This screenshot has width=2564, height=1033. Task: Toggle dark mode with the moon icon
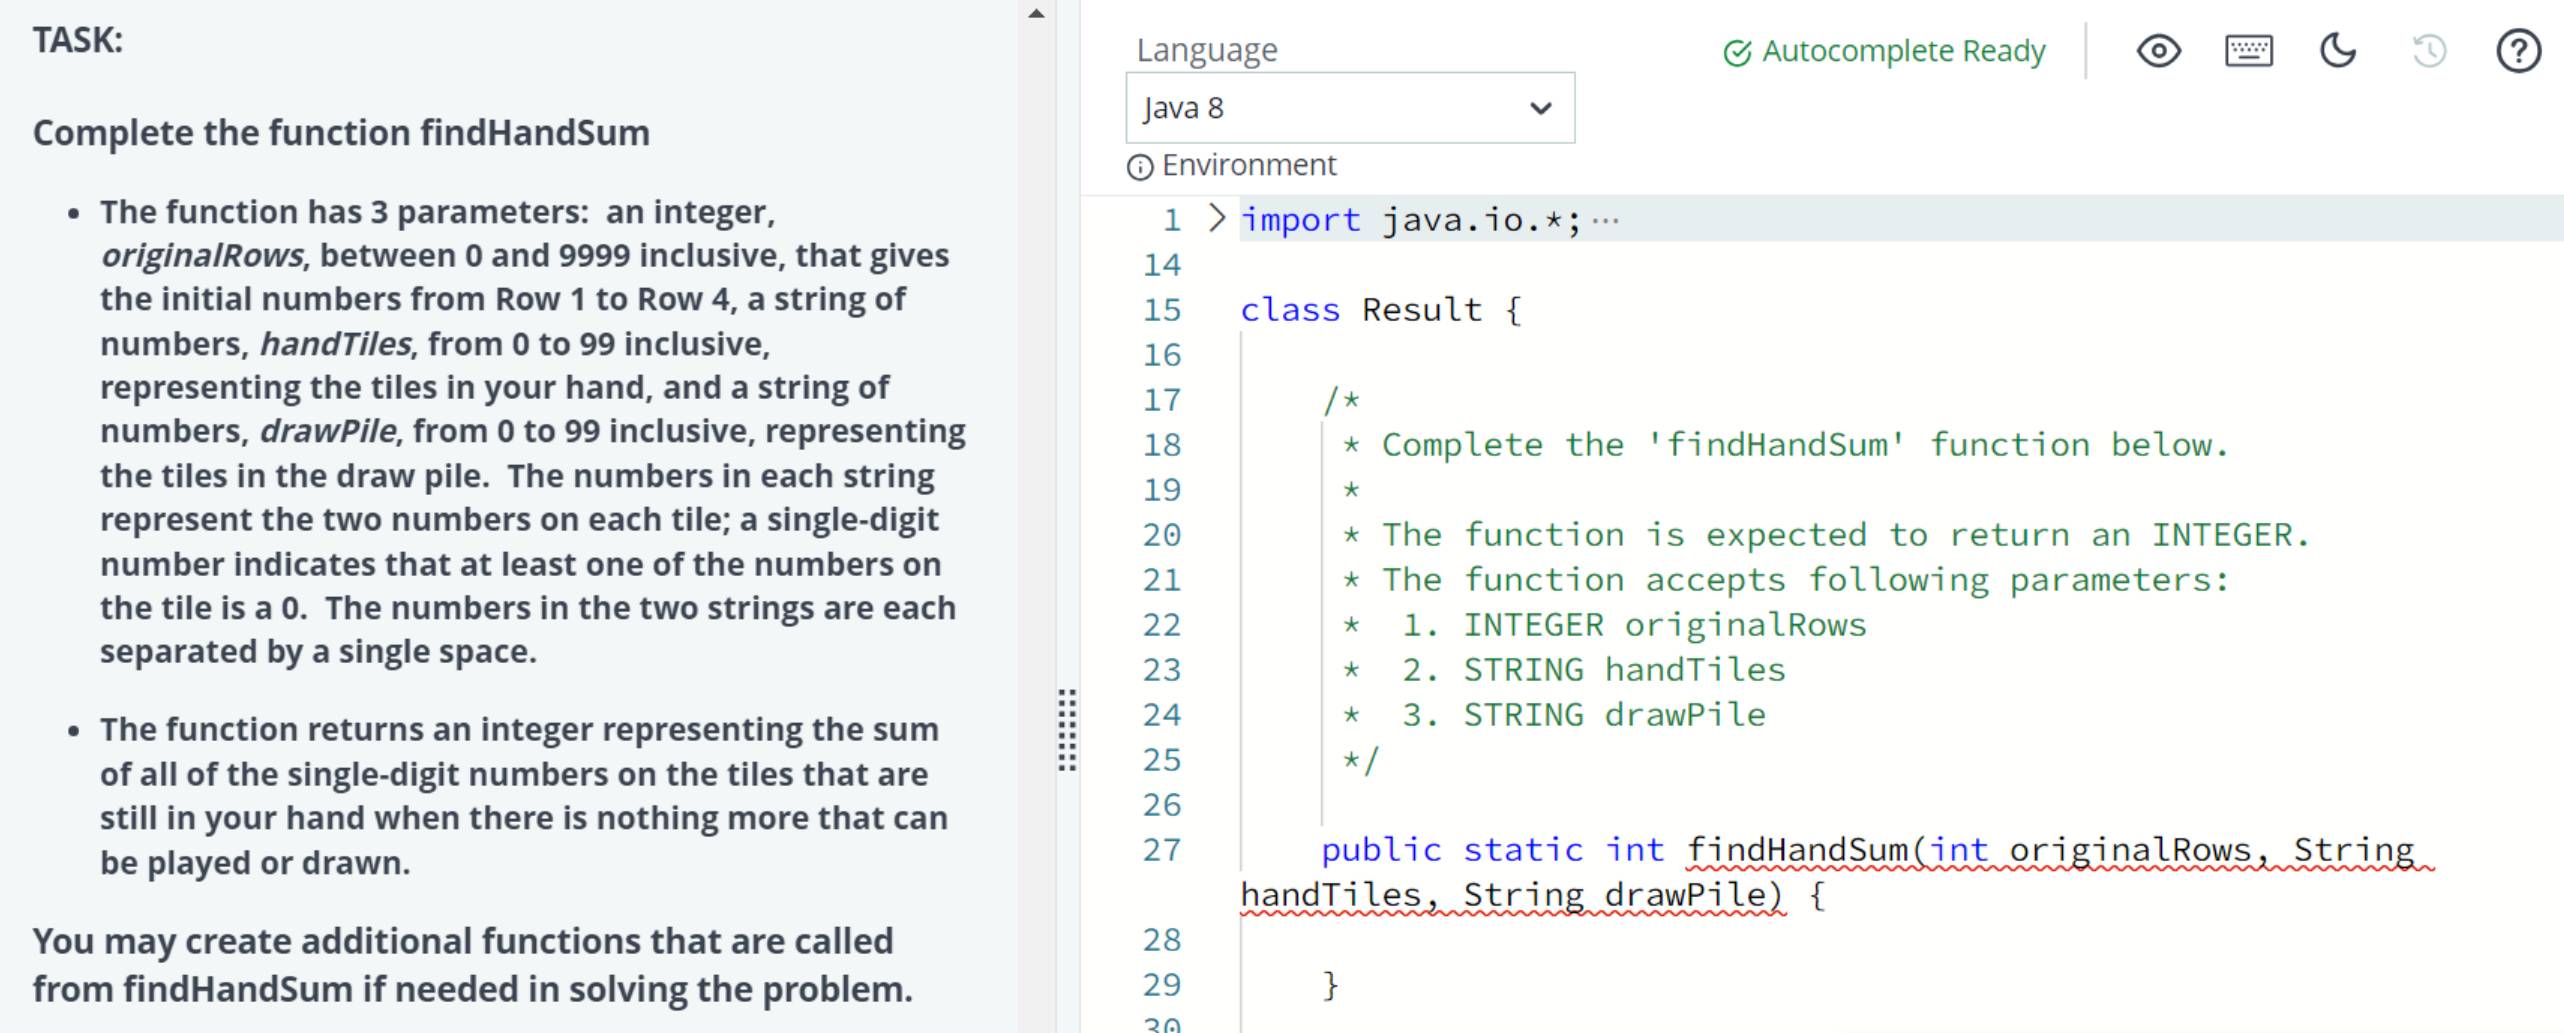pos(2337,51)
